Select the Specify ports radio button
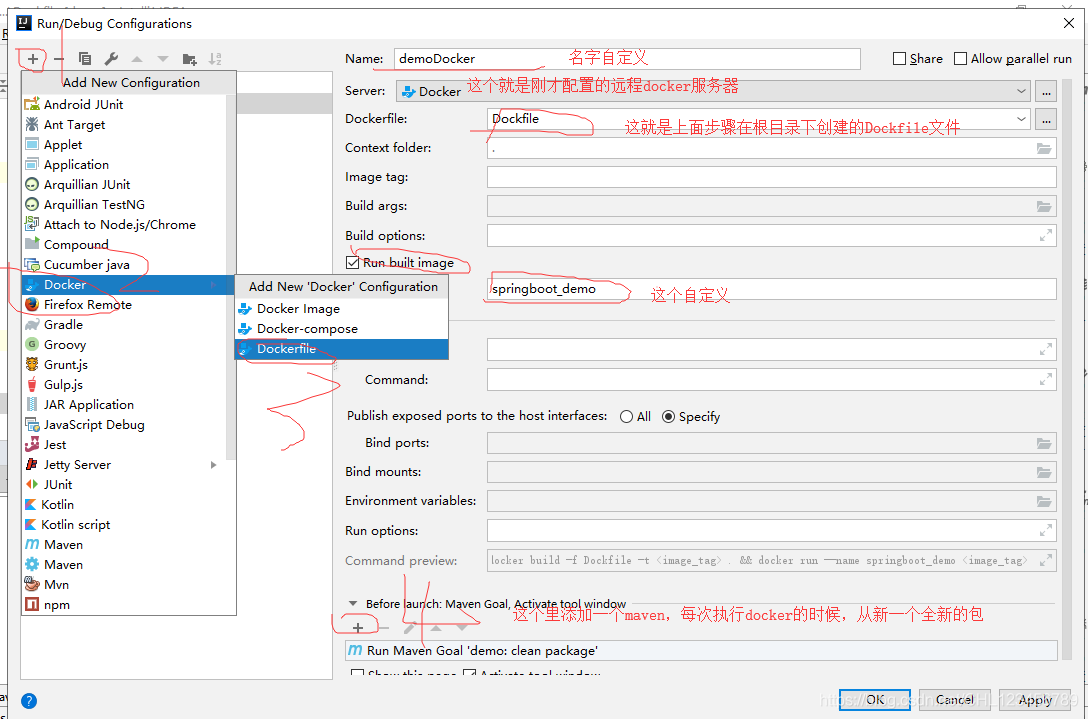This screenshot has height=719, width=1088. coord(668,416)
